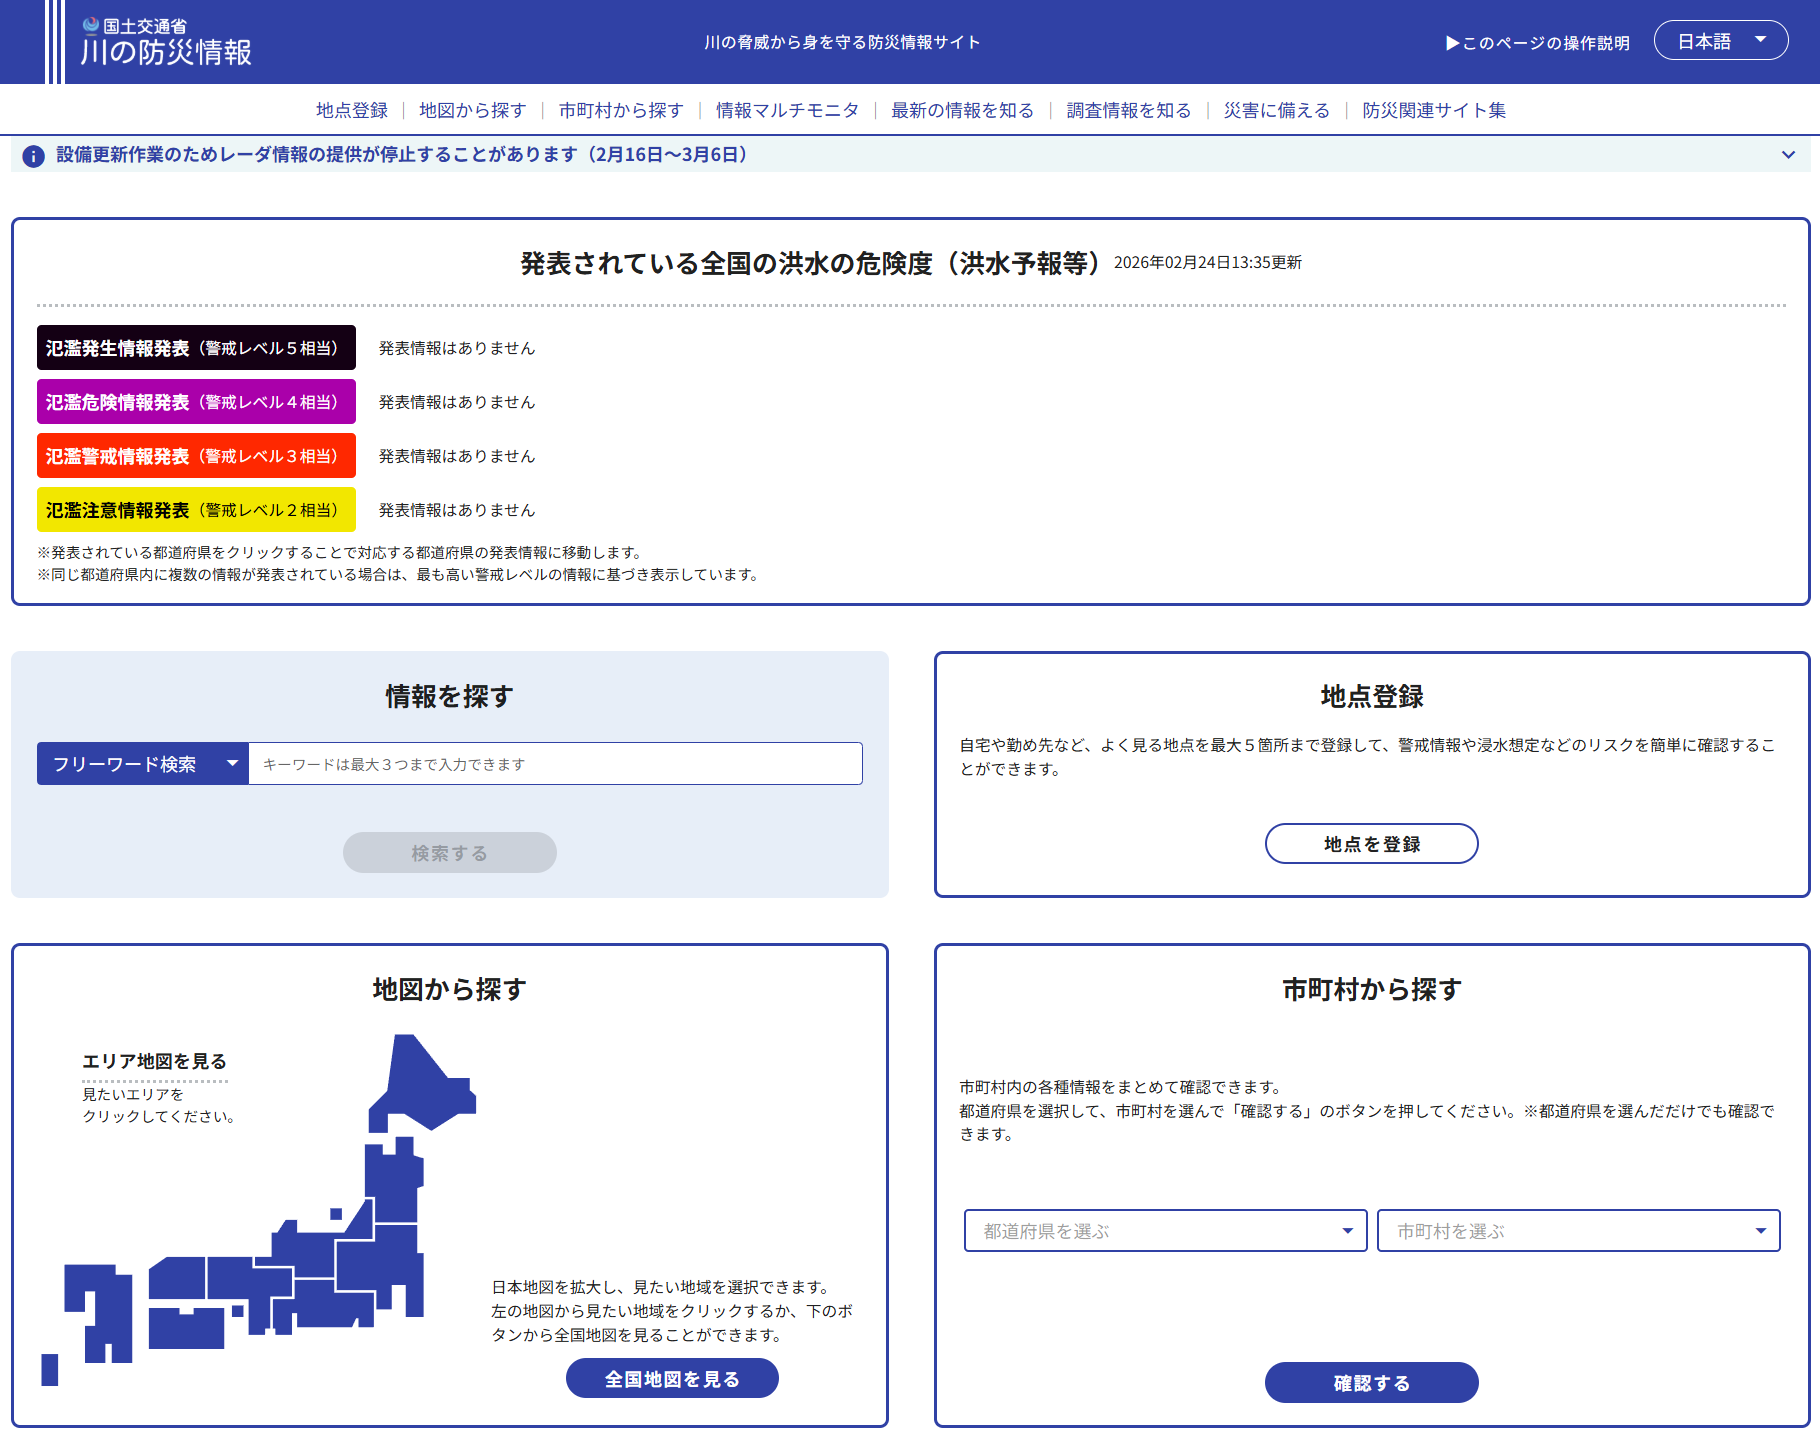Screen dimensions: 1820x1436
Task: Open 地図から探す from the navigation
Action: (x=471, y=111)
